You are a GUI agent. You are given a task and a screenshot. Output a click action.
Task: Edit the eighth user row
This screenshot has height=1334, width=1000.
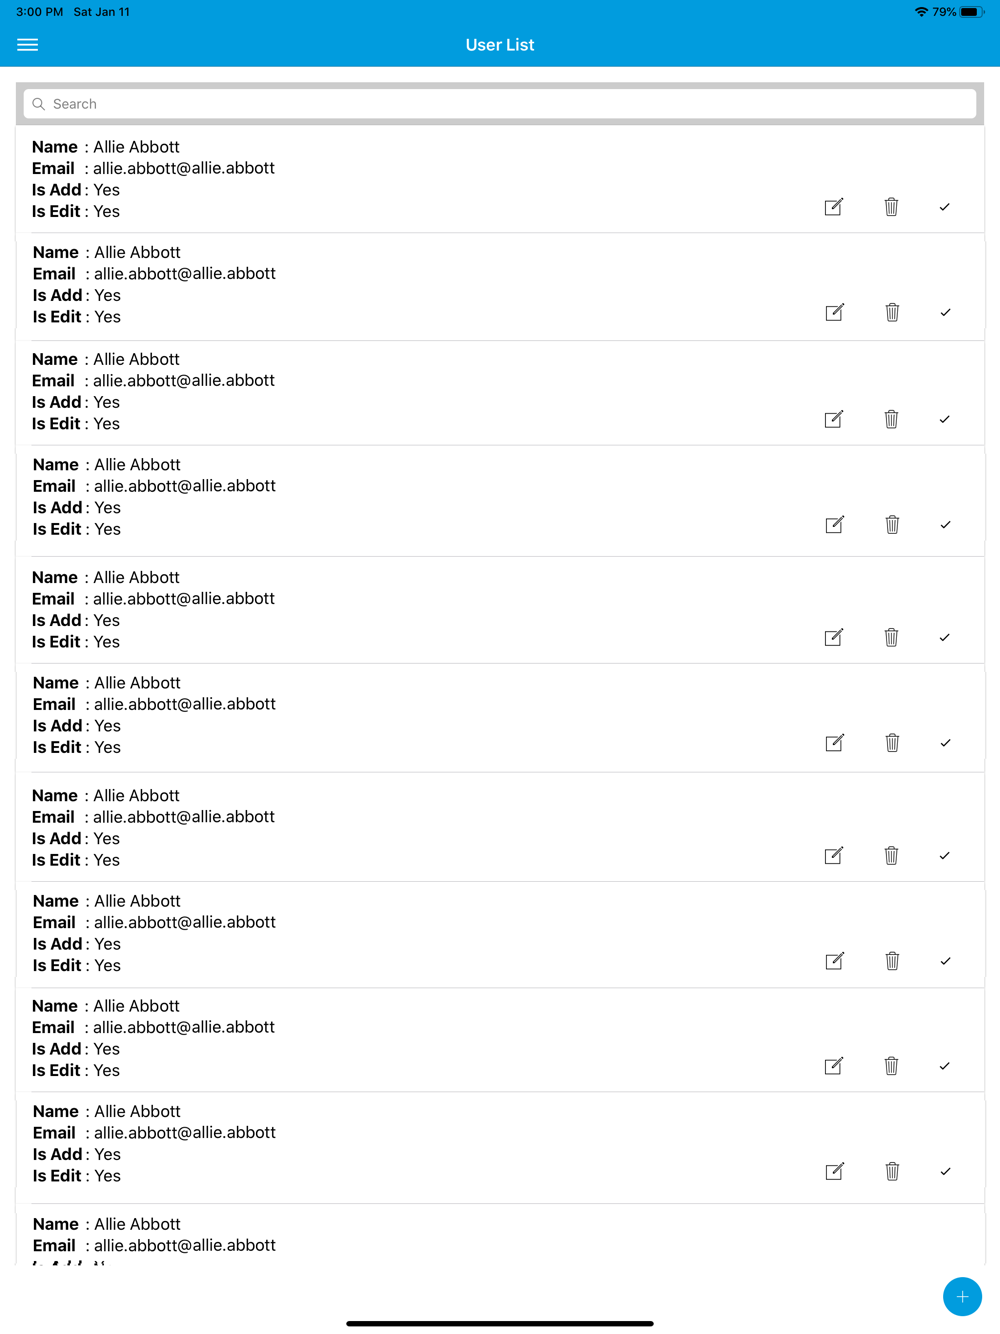point(835,961)
